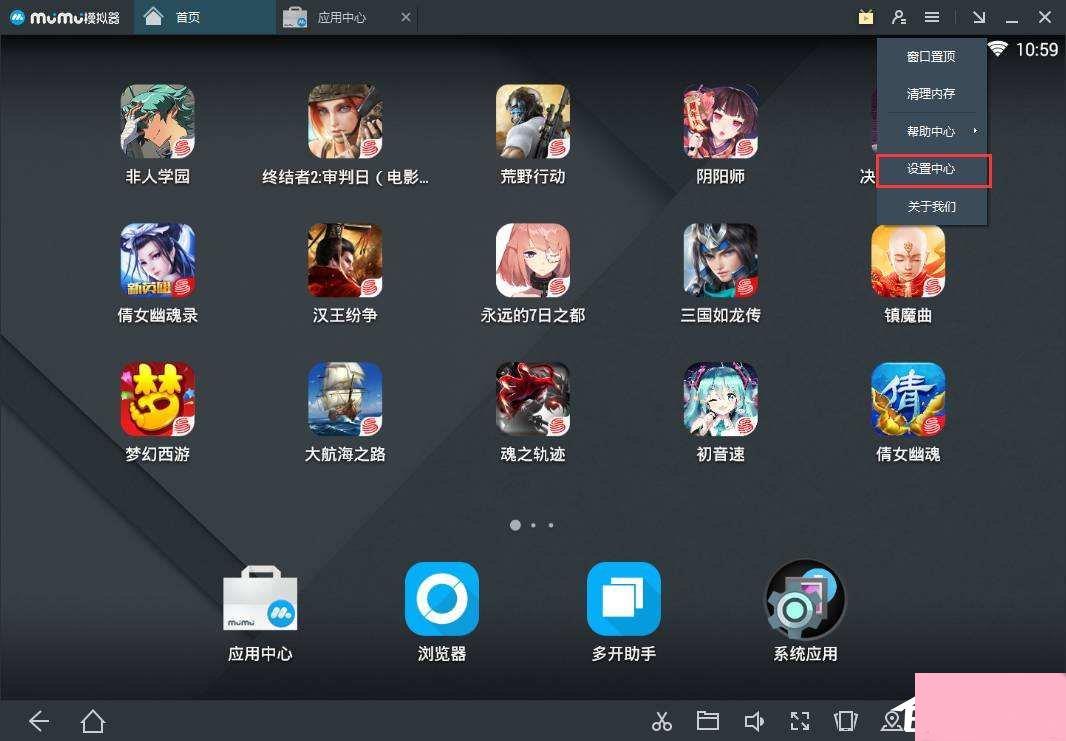The image size is (1066, 741).
Task: Toggle fullscreen mode icon
Action: (800, 721)
